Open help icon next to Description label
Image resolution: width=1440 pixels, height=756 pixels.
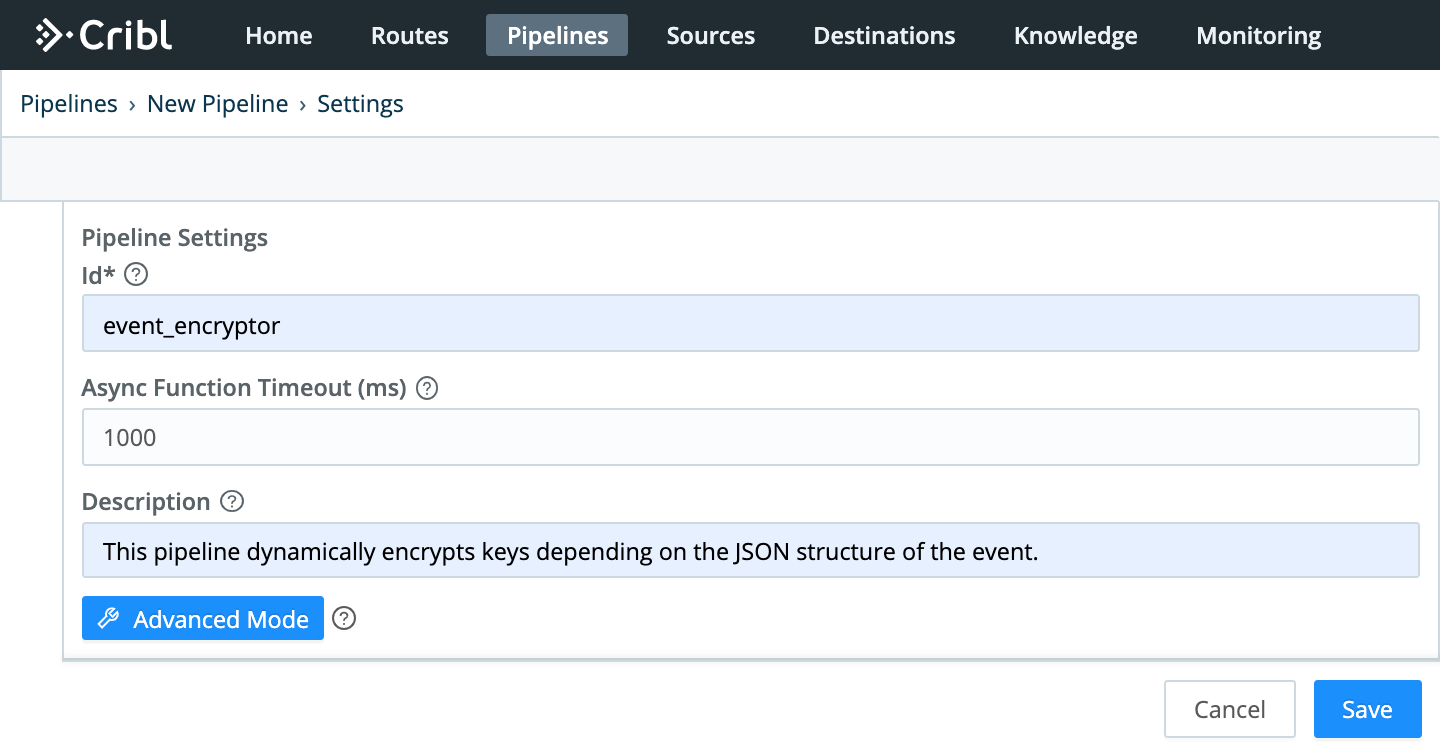232,501
